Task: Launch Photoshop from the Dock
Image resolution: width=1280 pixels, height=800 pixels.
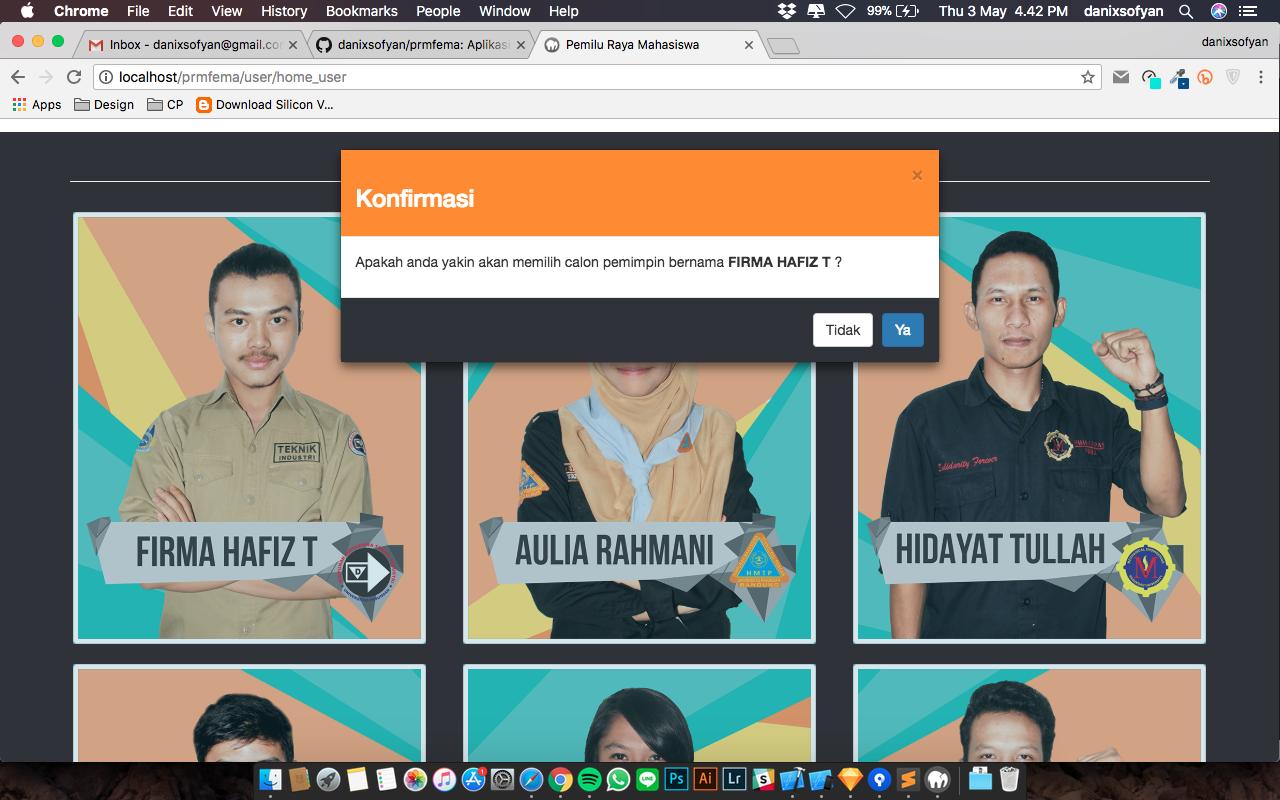Action: [x=677, y=779]
